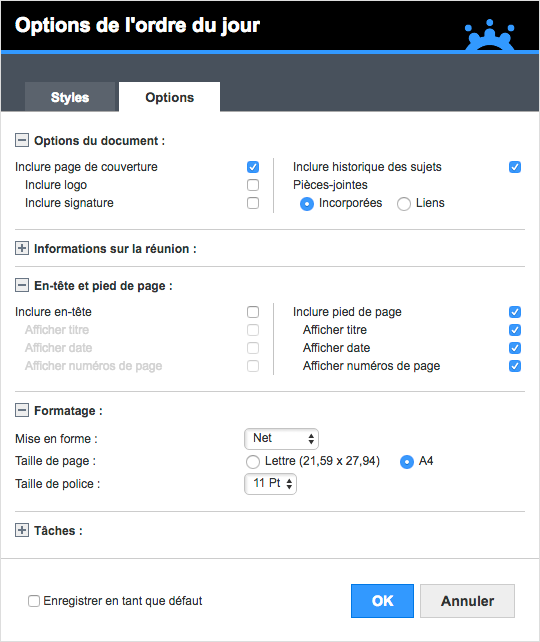Collapse En-tête et pied de page section

[x=22, y=285]
